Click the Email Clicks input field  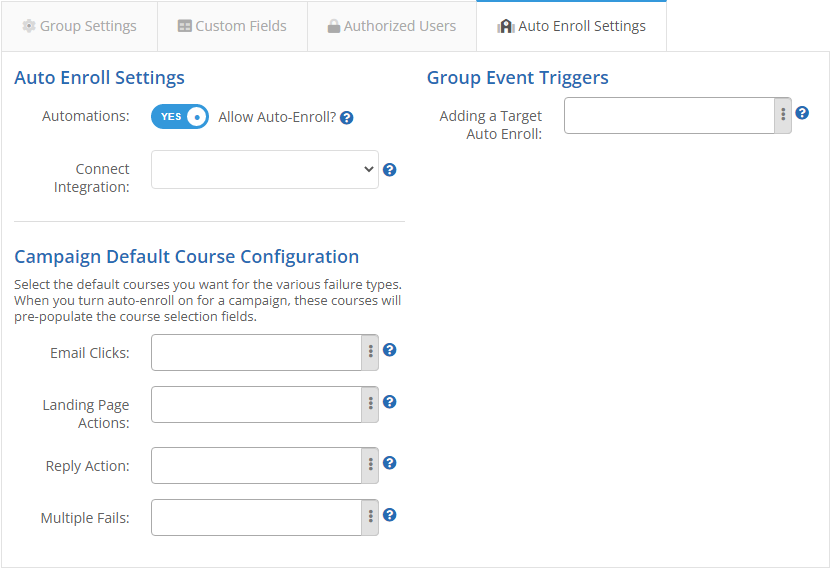[x=256, y=352]
